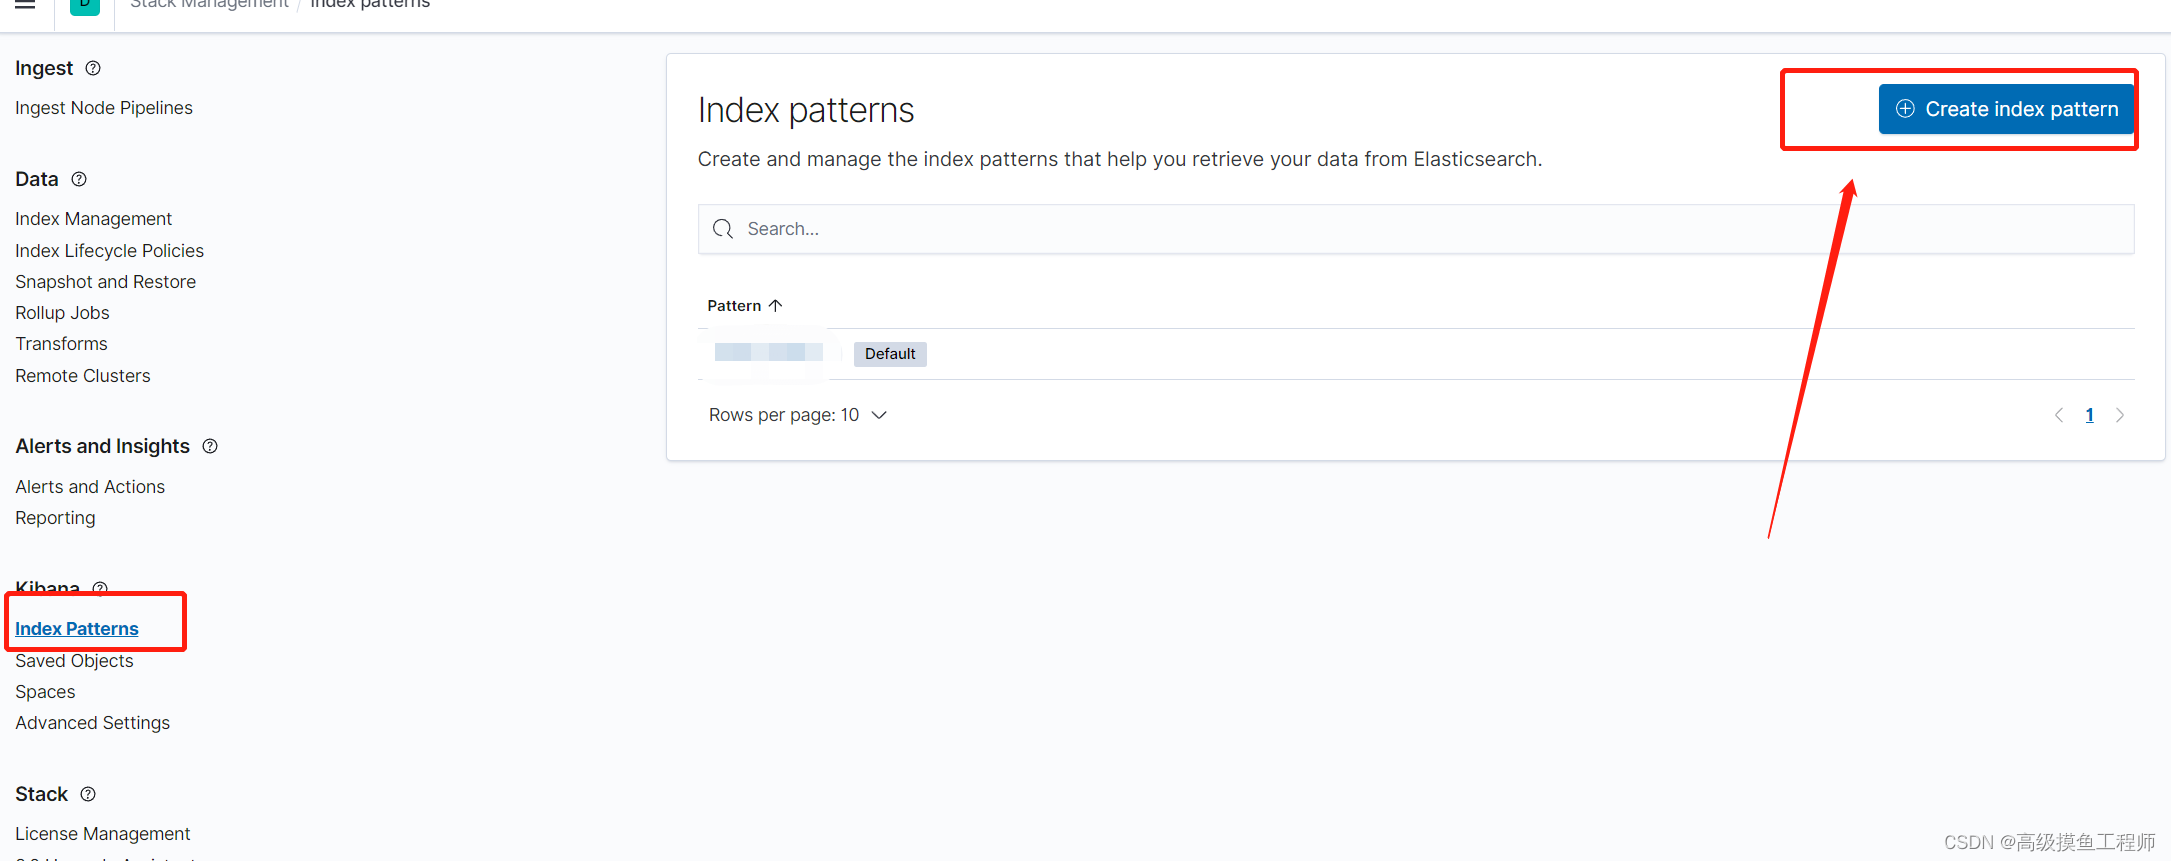Open Kibana section help icon
The width and height of the screenshot is (2171, 861).
(x=100, y=588)
